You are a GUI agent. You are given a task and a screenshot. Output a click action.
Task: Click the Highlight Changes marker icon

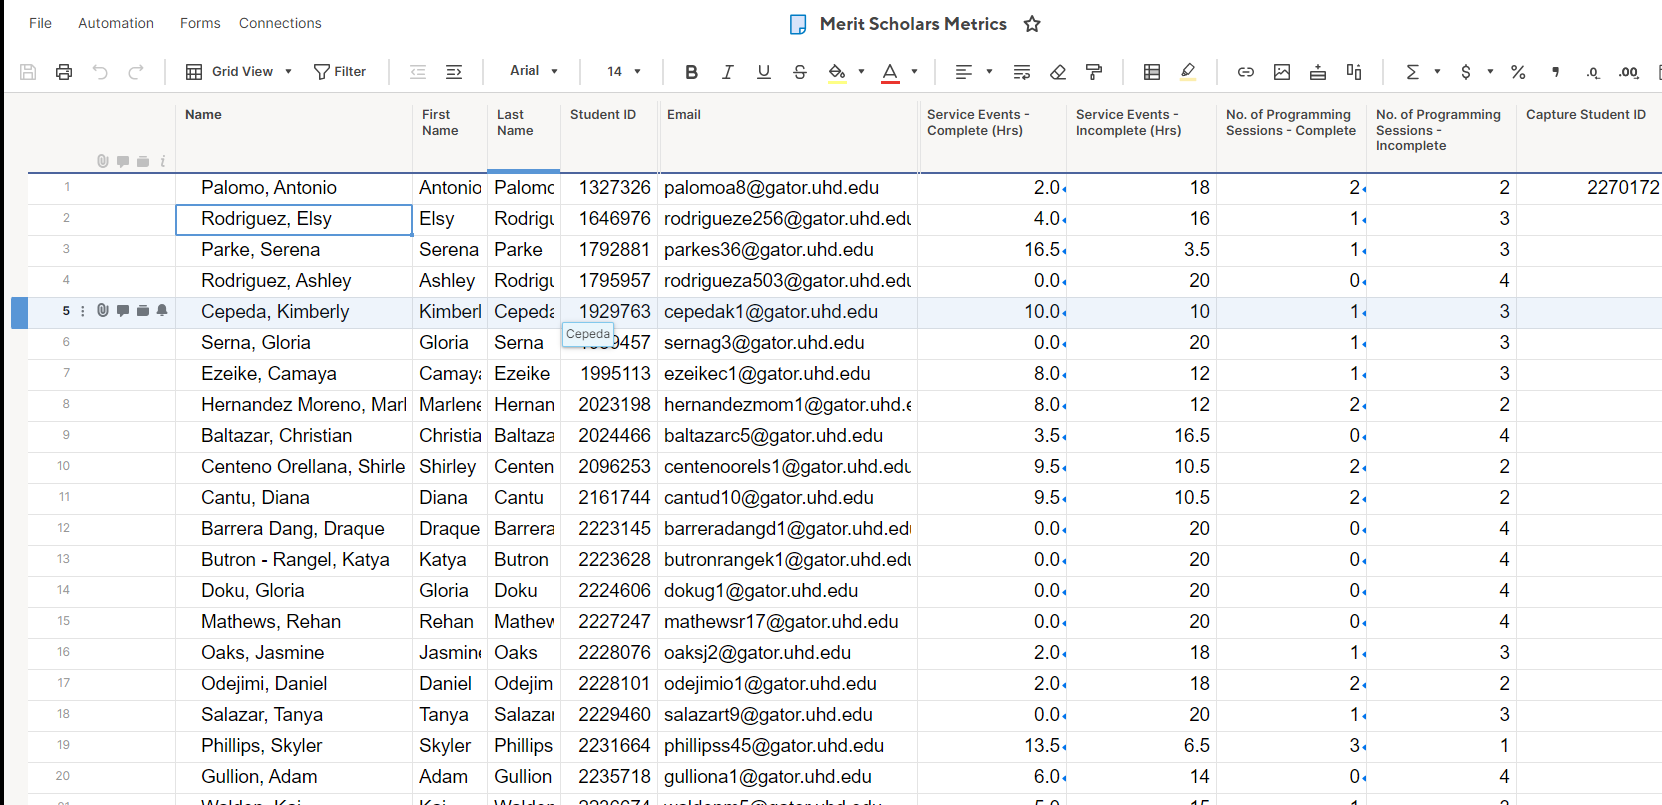pyautogui.click(x=1188, y=72)
